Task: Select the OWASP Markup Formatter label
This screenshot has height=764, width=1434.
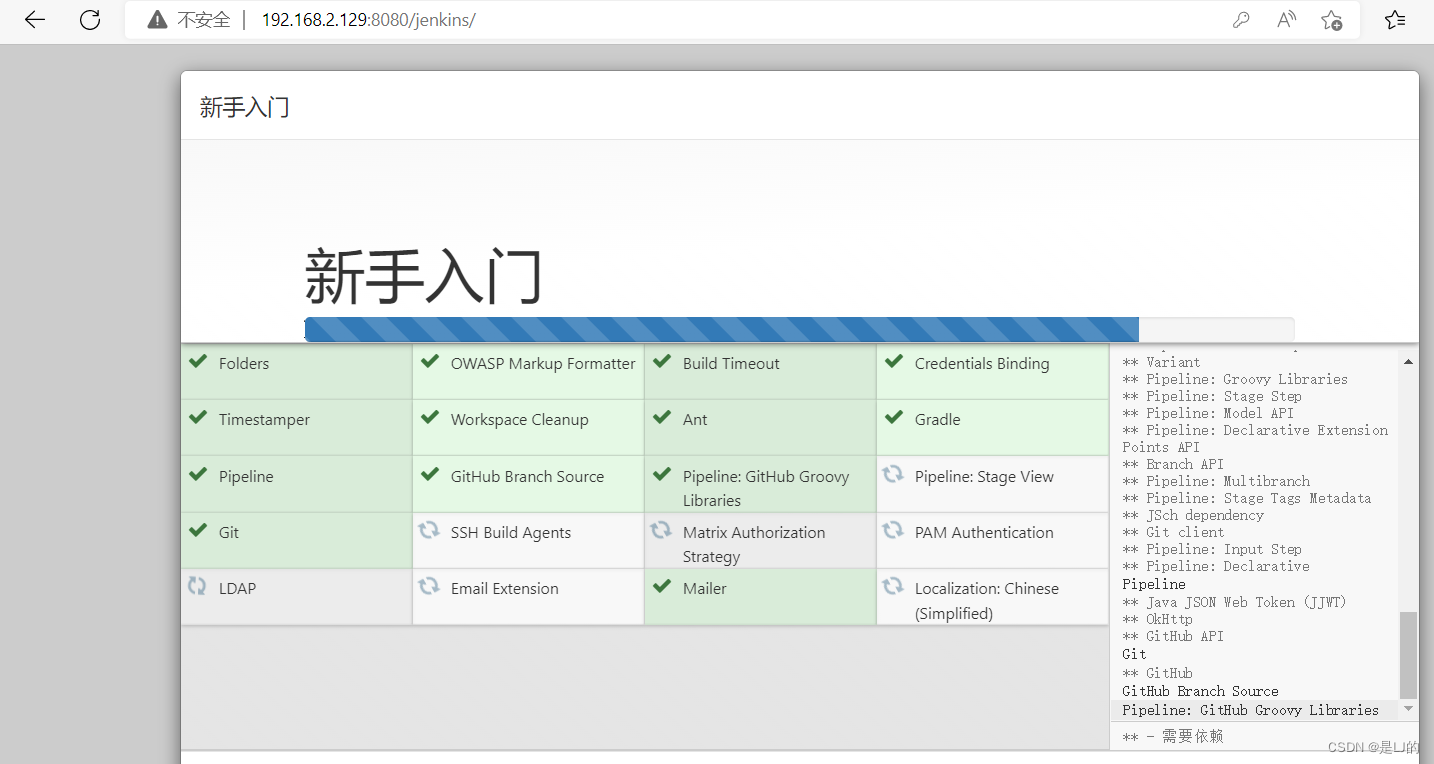Action: click(x=543, y=364)
